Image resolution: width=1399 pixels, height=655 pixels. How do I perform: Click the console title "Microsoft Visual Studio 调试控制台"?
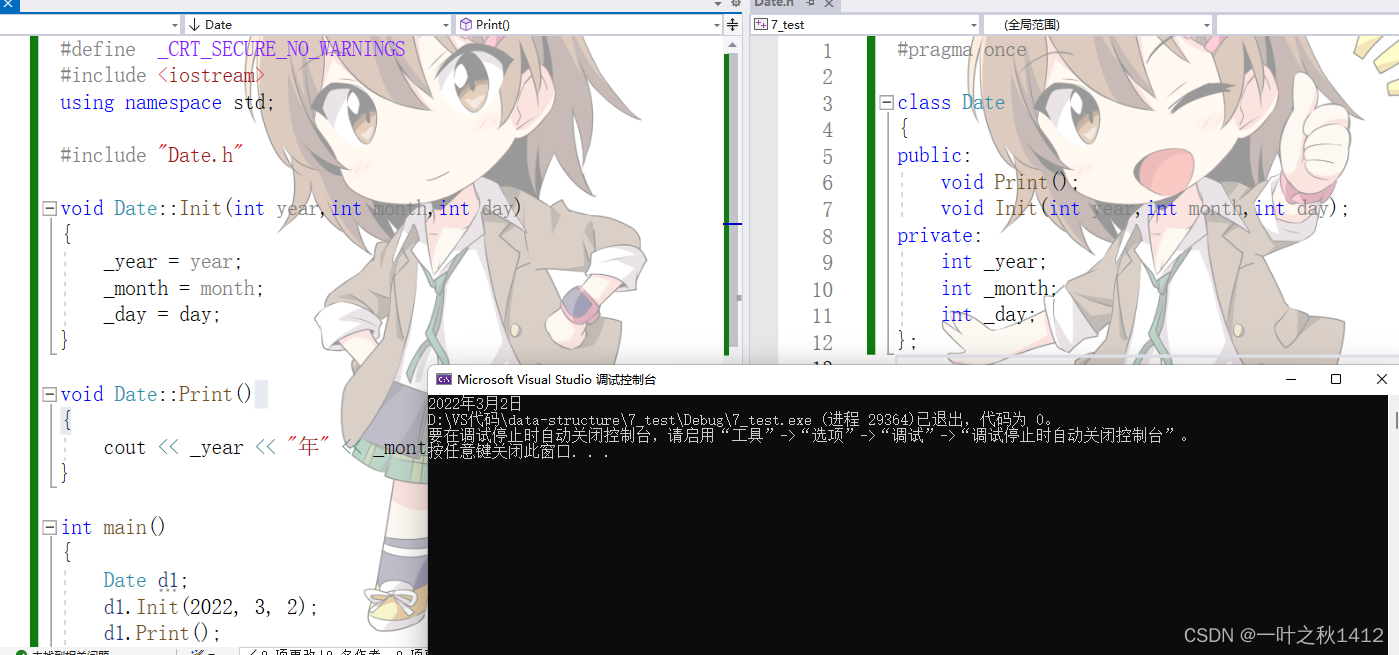click(557, 380)
